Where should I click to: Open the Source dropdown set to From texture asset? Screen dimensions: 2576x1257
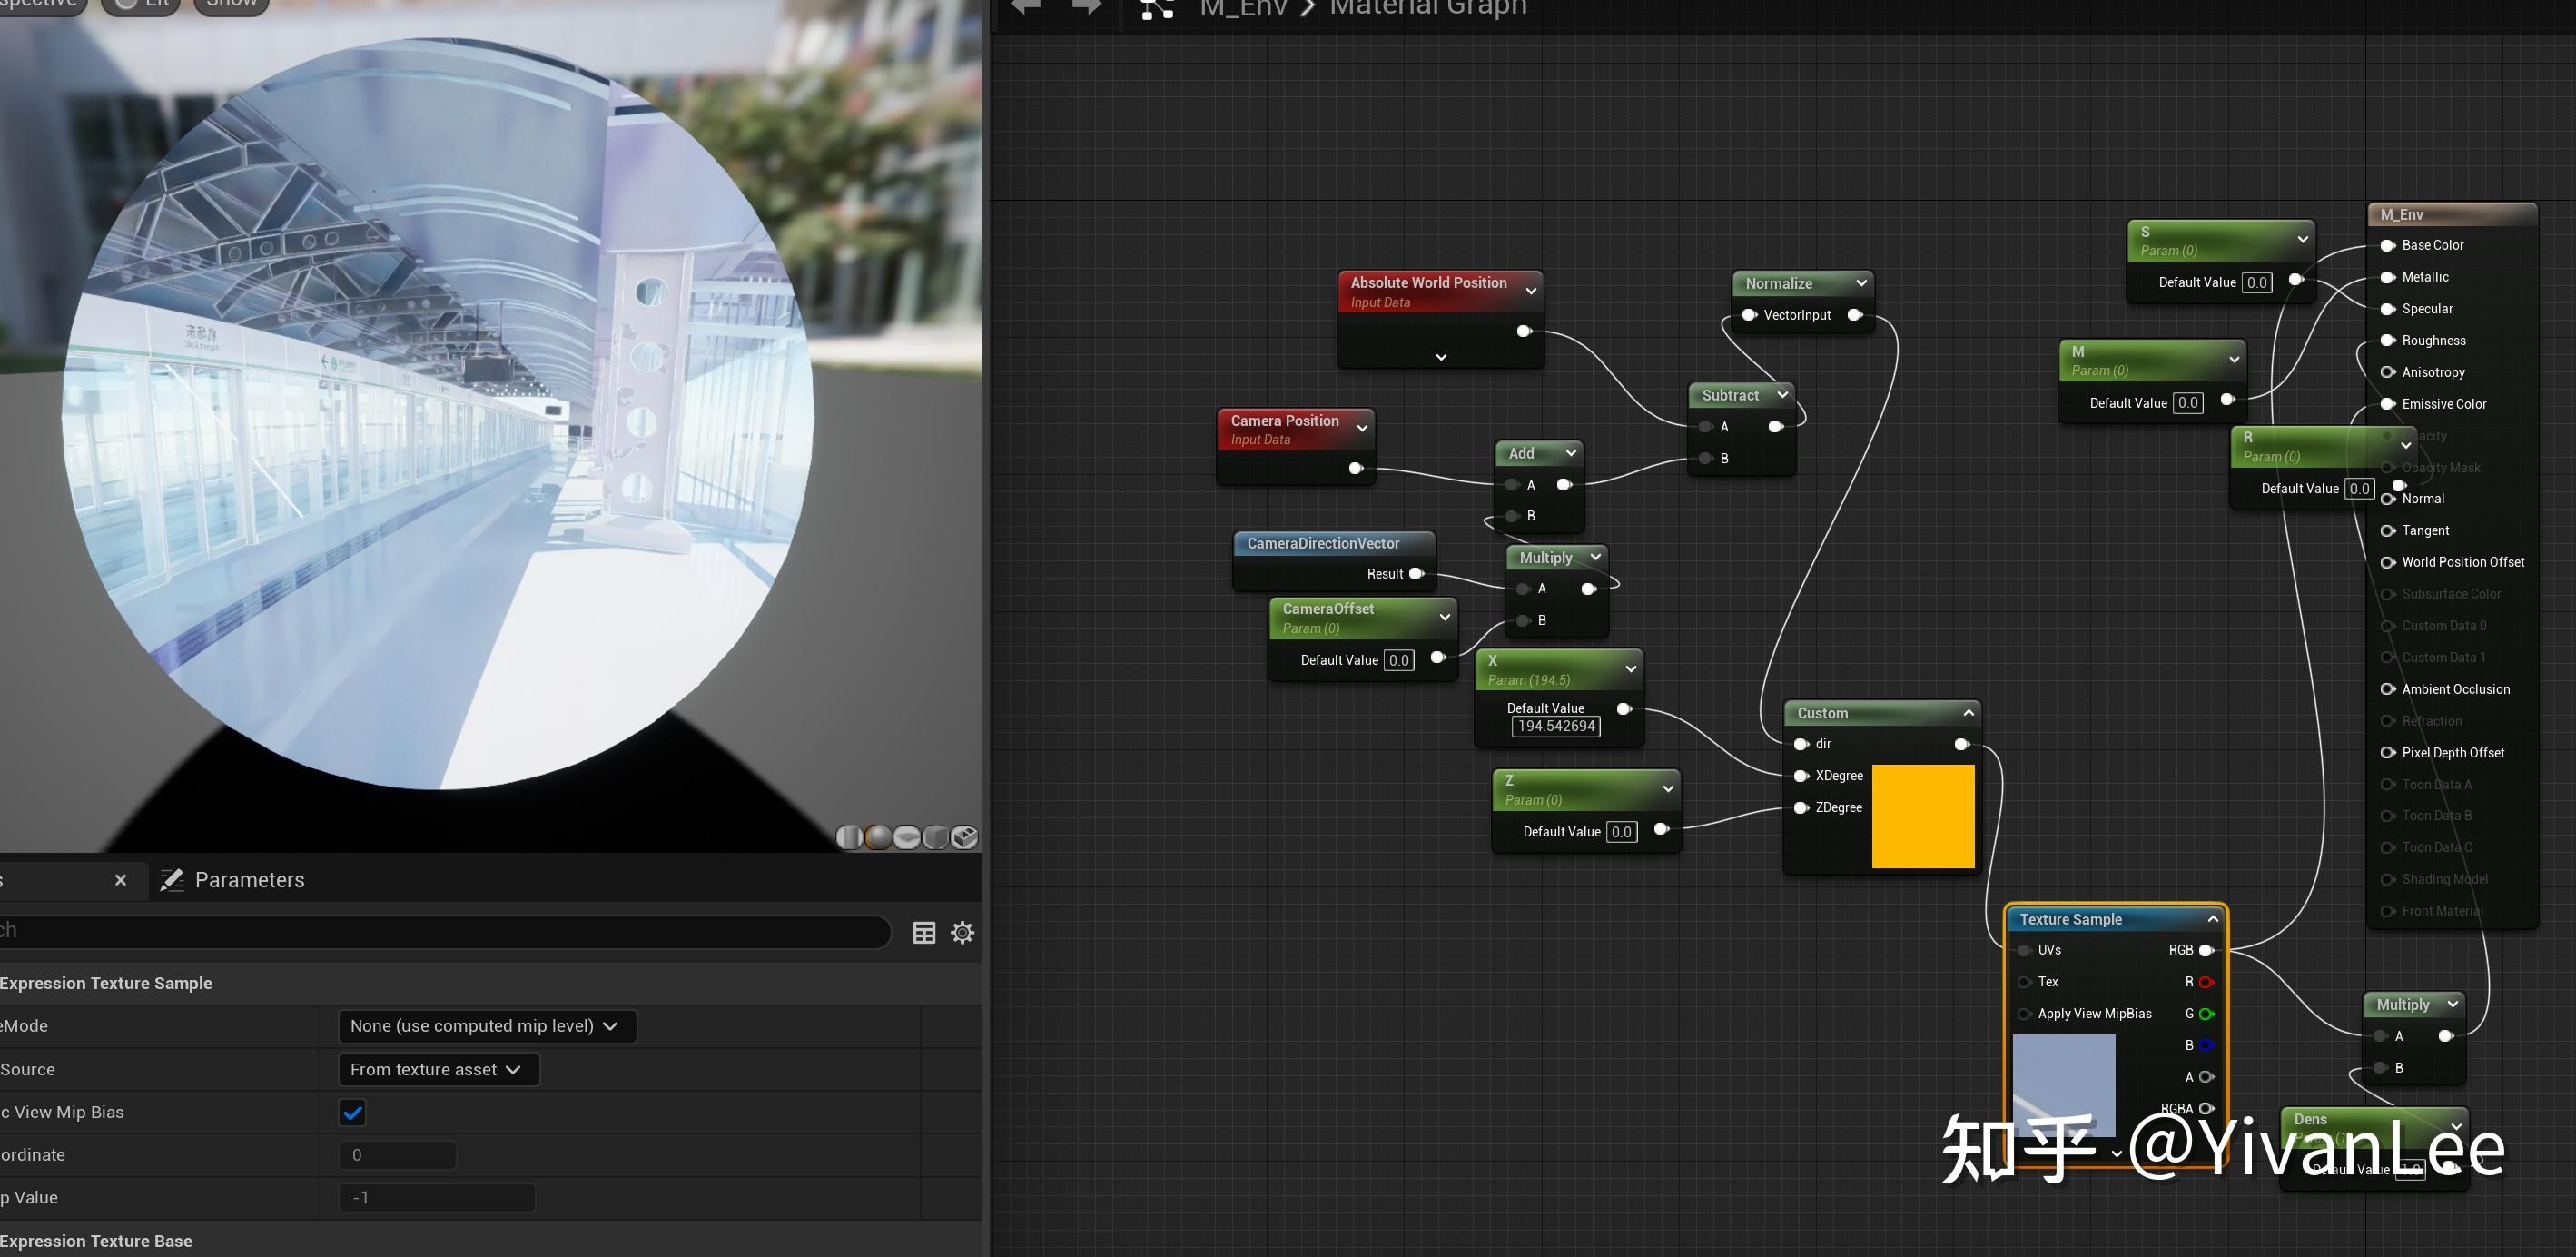438,1069
